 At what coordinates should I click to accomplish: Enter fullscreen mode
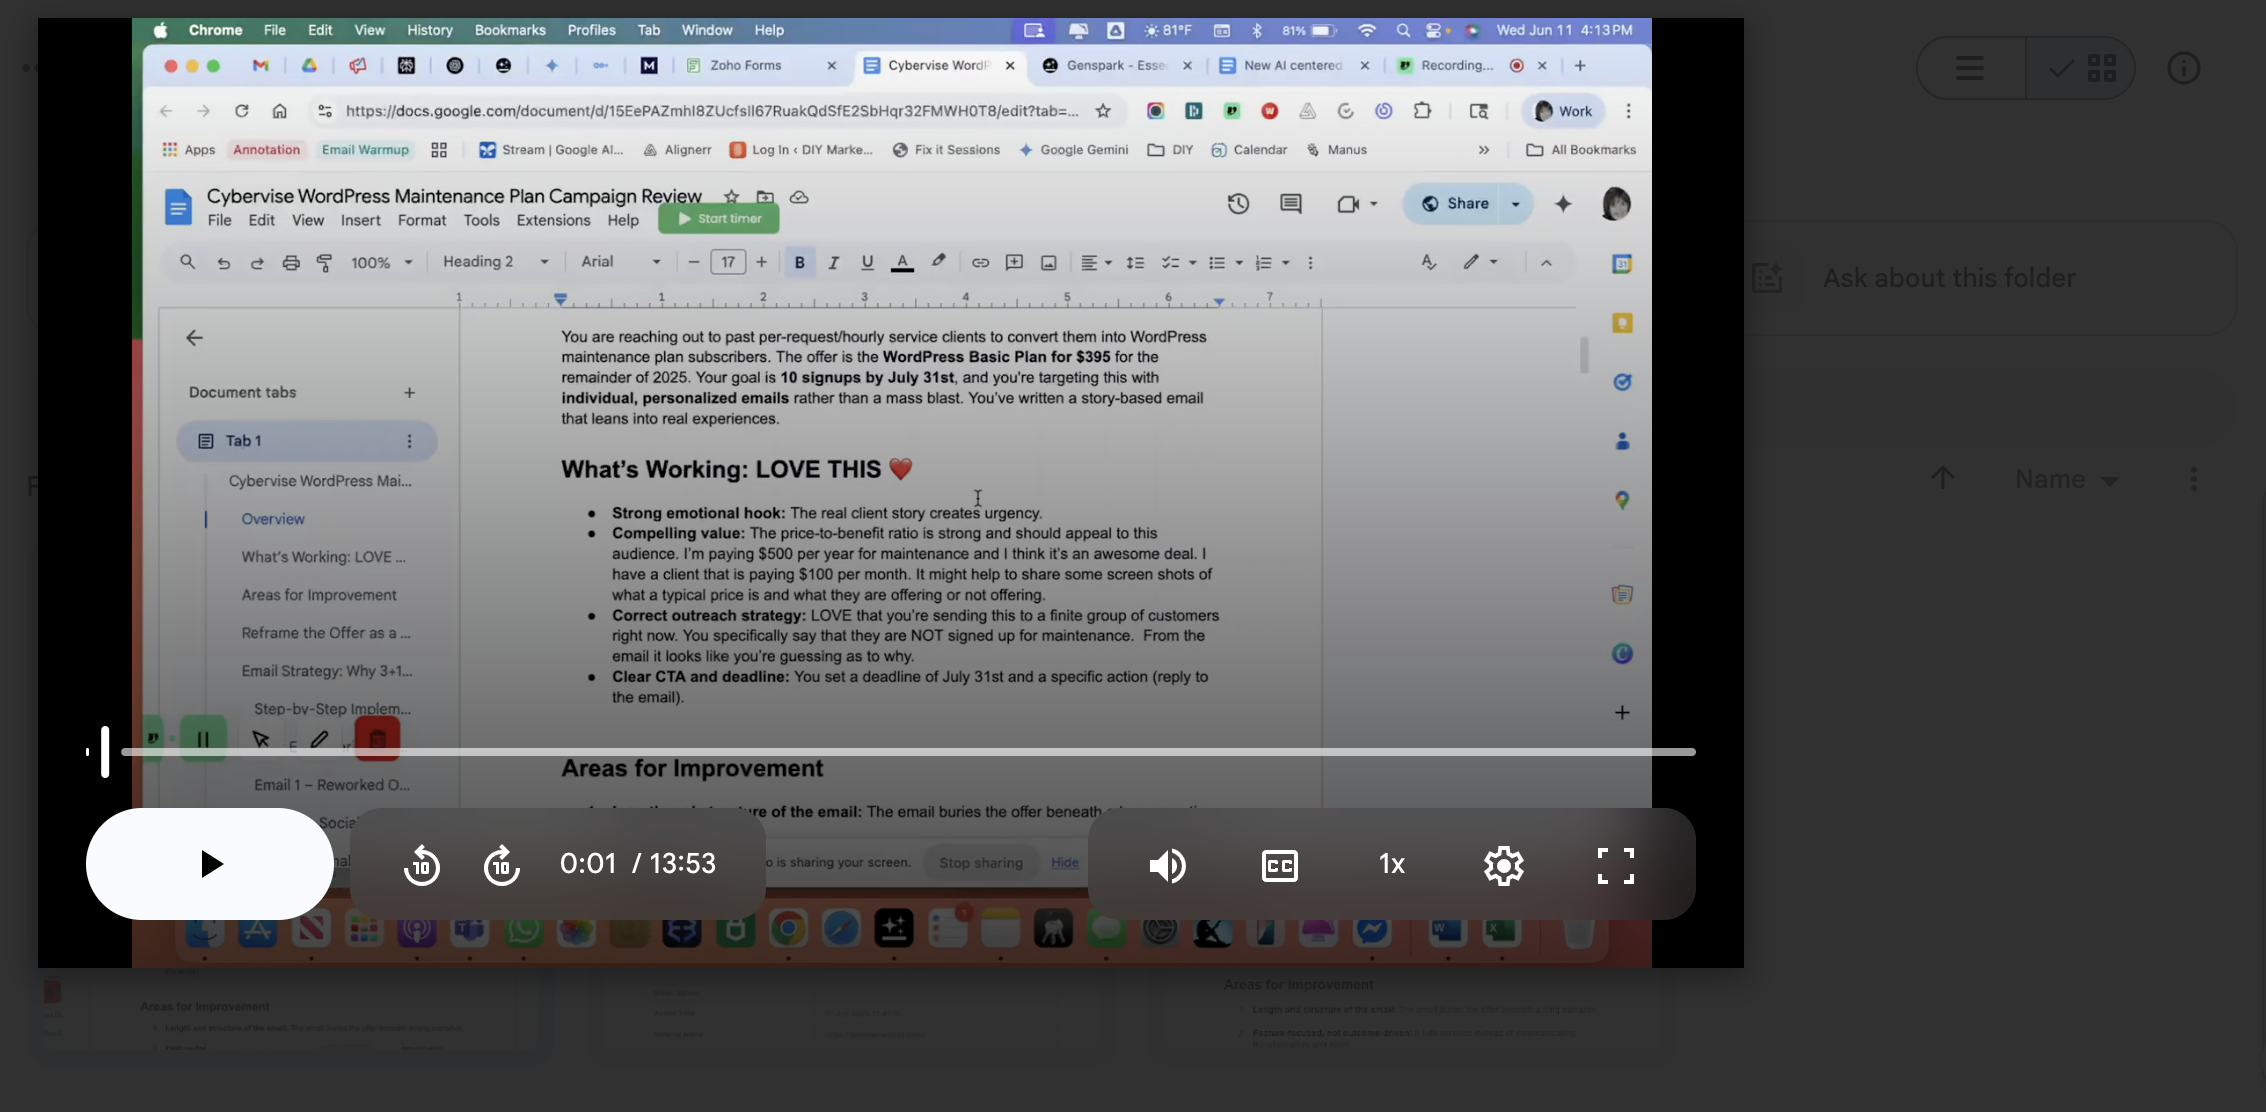click(1616, 865)
